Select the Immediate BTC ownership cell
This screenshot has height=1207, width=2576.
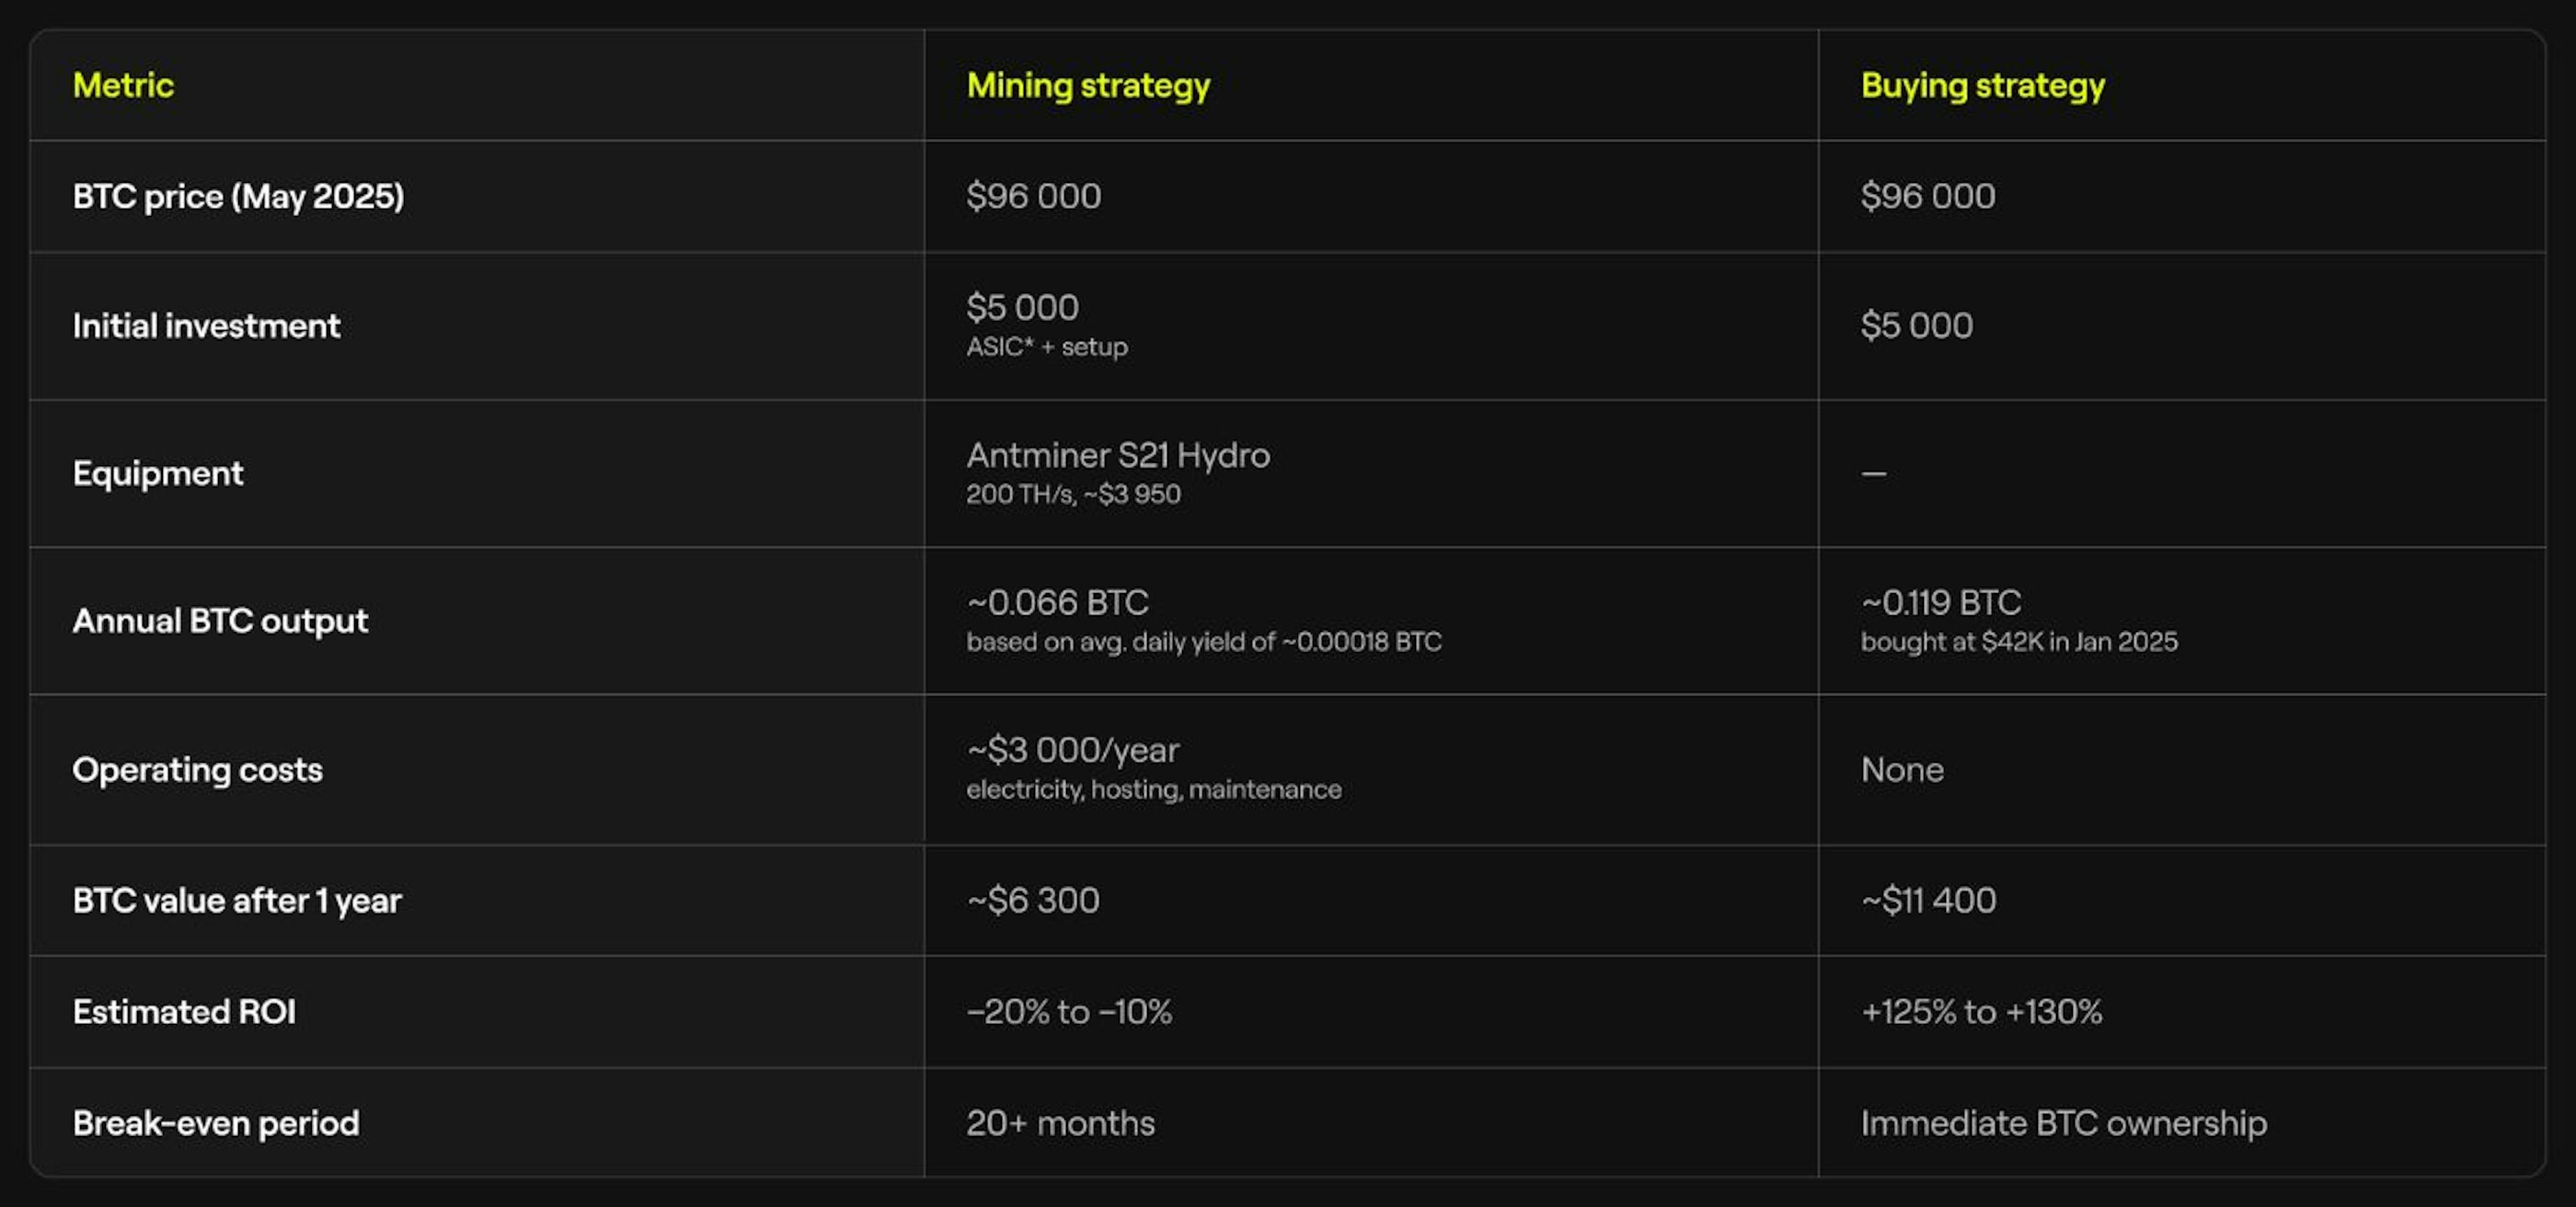pyautogui.click(x=2063, y=1123)
